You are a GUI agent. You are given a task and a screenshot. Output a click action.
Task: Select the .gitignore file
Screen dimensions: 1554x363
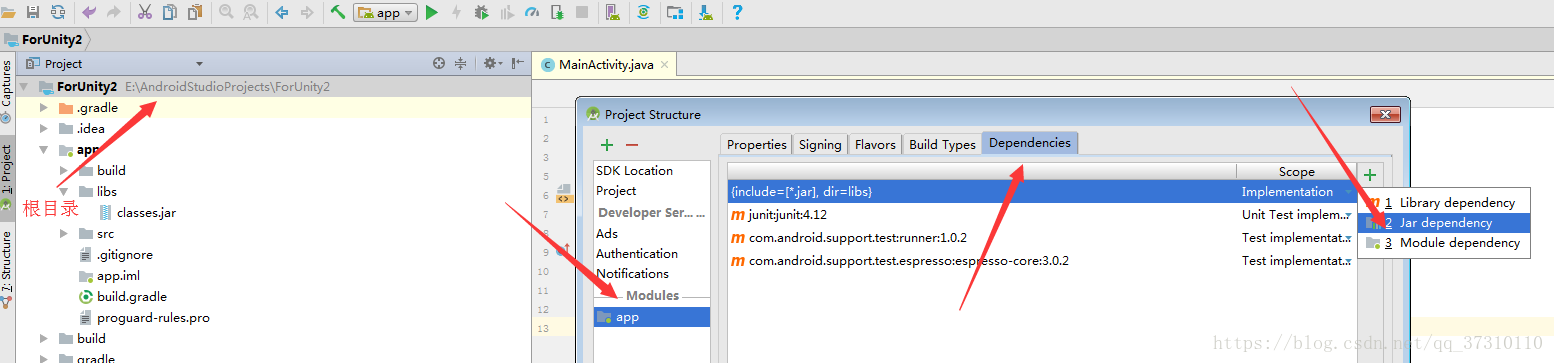124,254
